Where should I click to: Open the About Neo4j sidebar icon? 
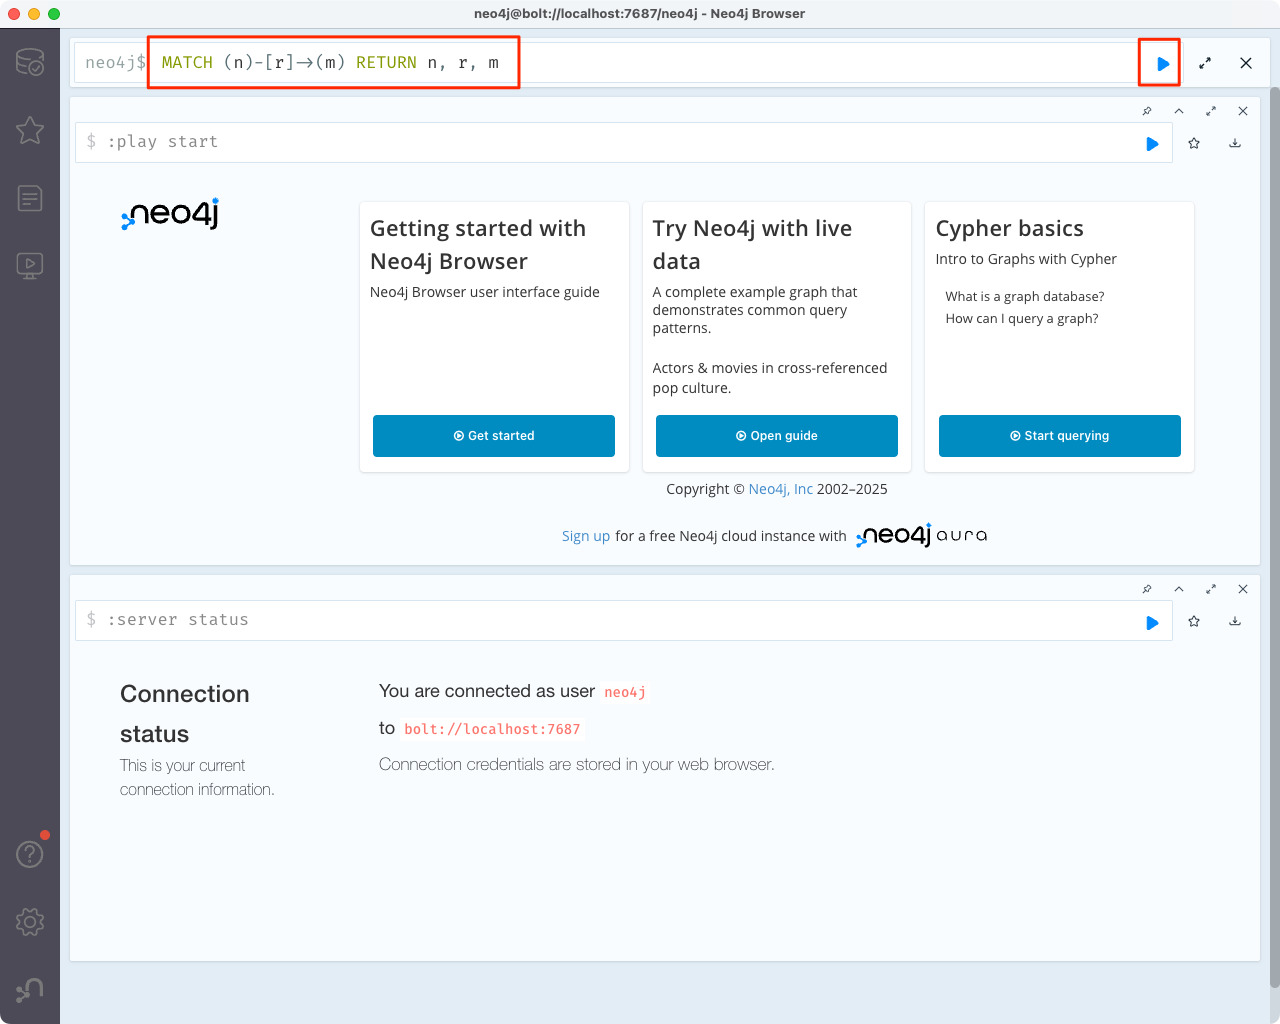pos(30,990)
